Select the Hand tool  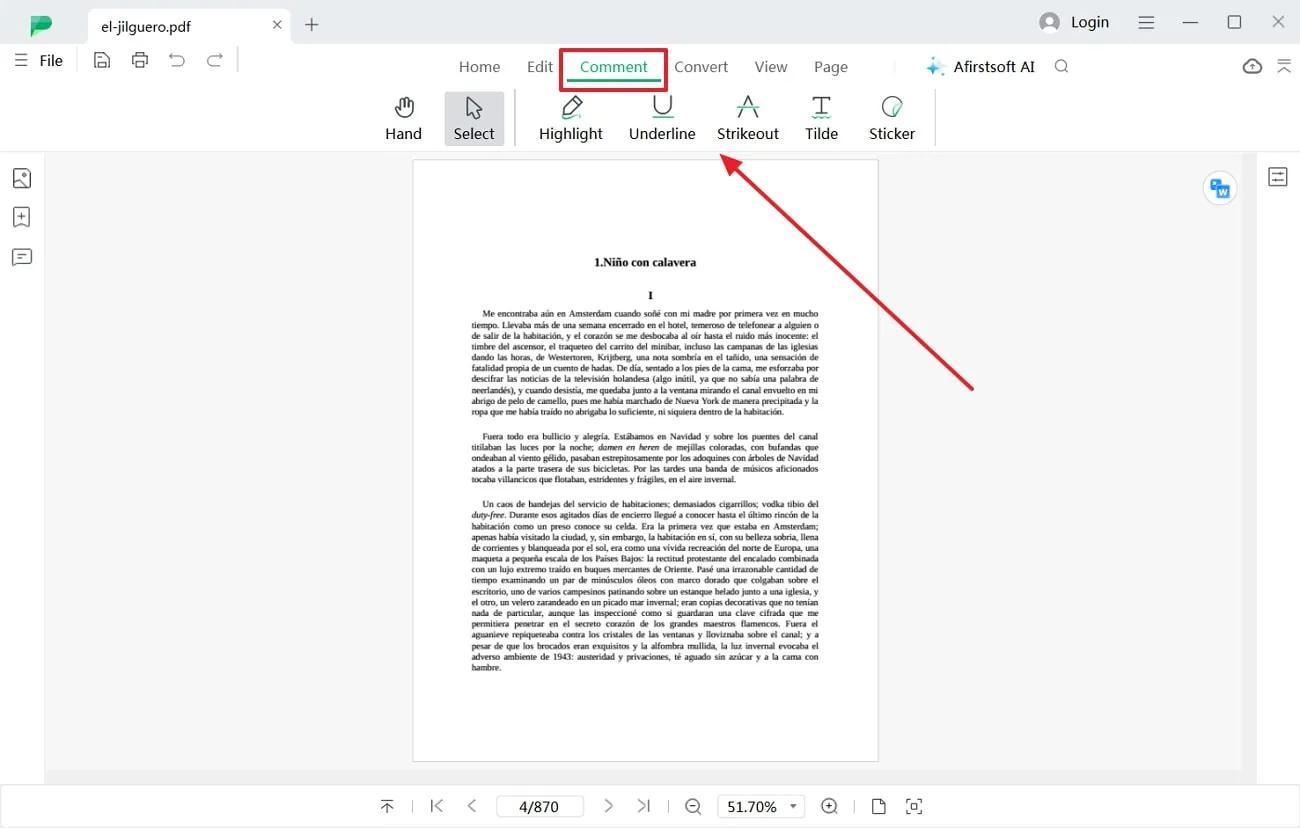click(x=403, y=118)
